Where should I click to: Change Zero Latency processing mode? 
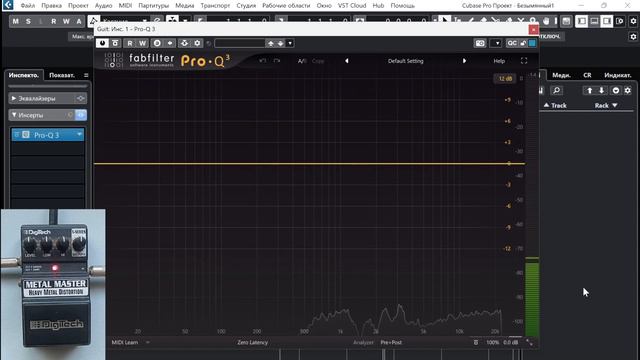(x=253, y=342)
